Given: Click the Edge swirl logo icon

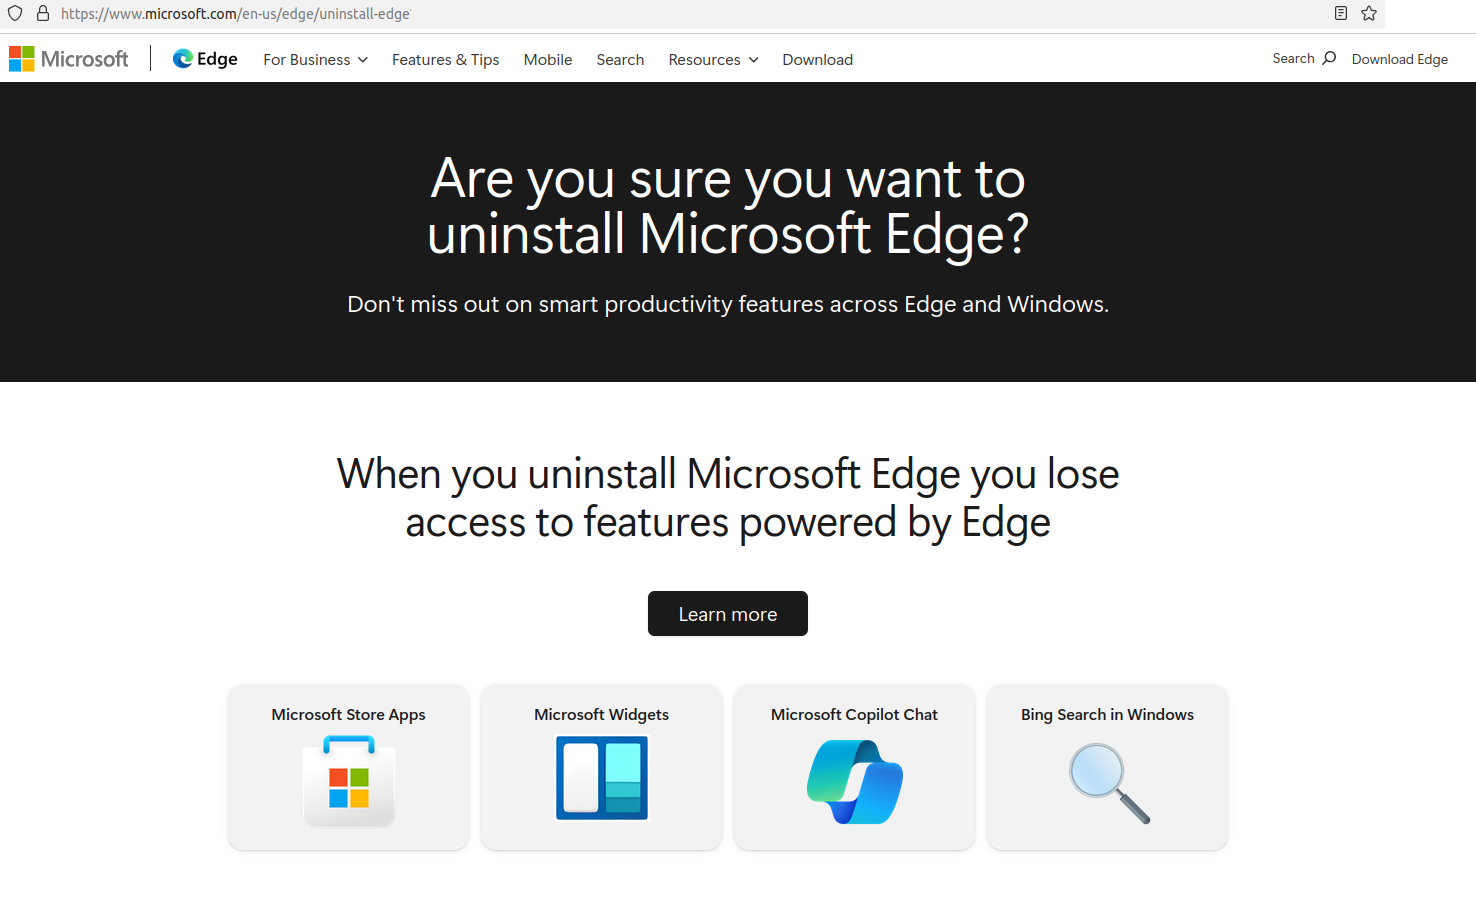Looking at the screenshot, I should pos(182,59).
